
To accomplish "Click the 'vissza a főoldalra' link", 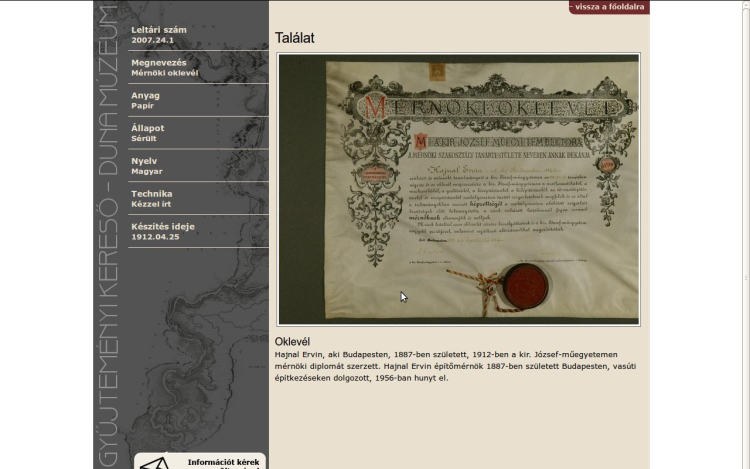I will pyautogui.click(x=608, y=7).
